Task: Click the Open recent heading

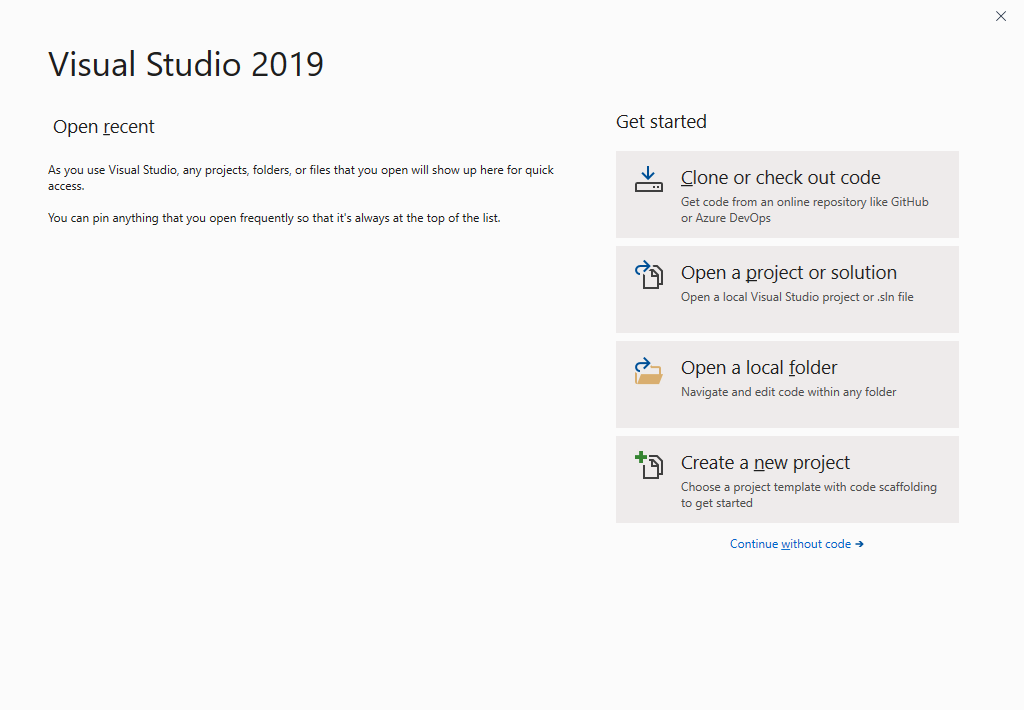Action: [104, 127]
